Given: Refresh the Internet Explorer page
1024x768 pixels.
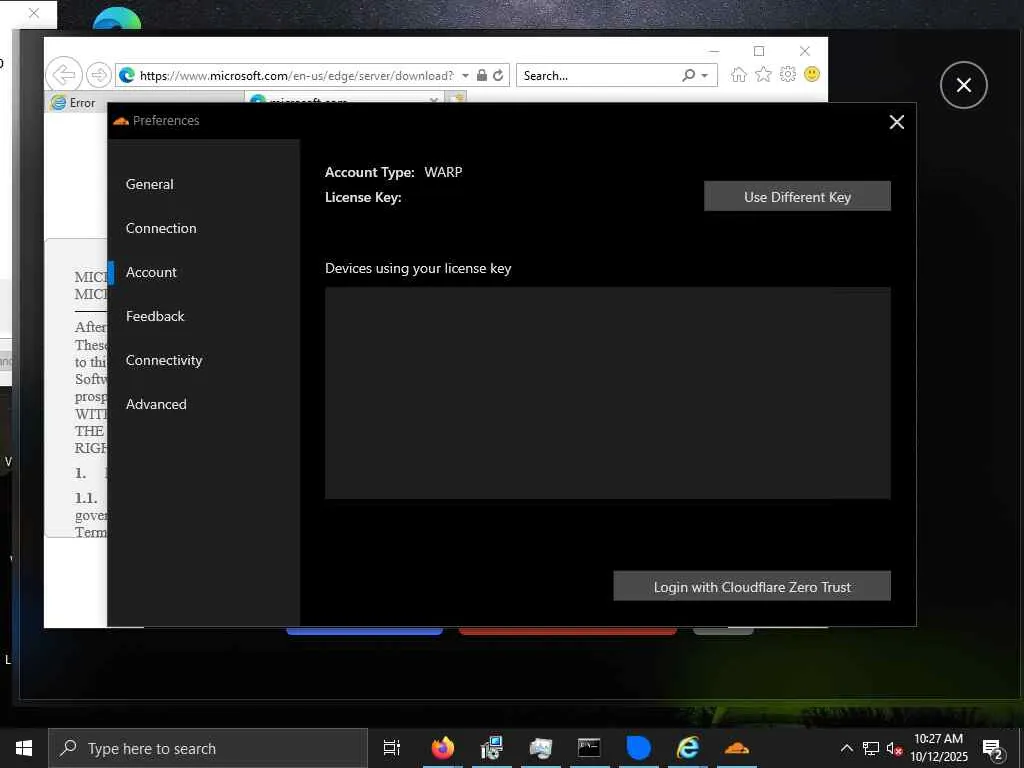Looking at the screenshot, I should (498, 75).
